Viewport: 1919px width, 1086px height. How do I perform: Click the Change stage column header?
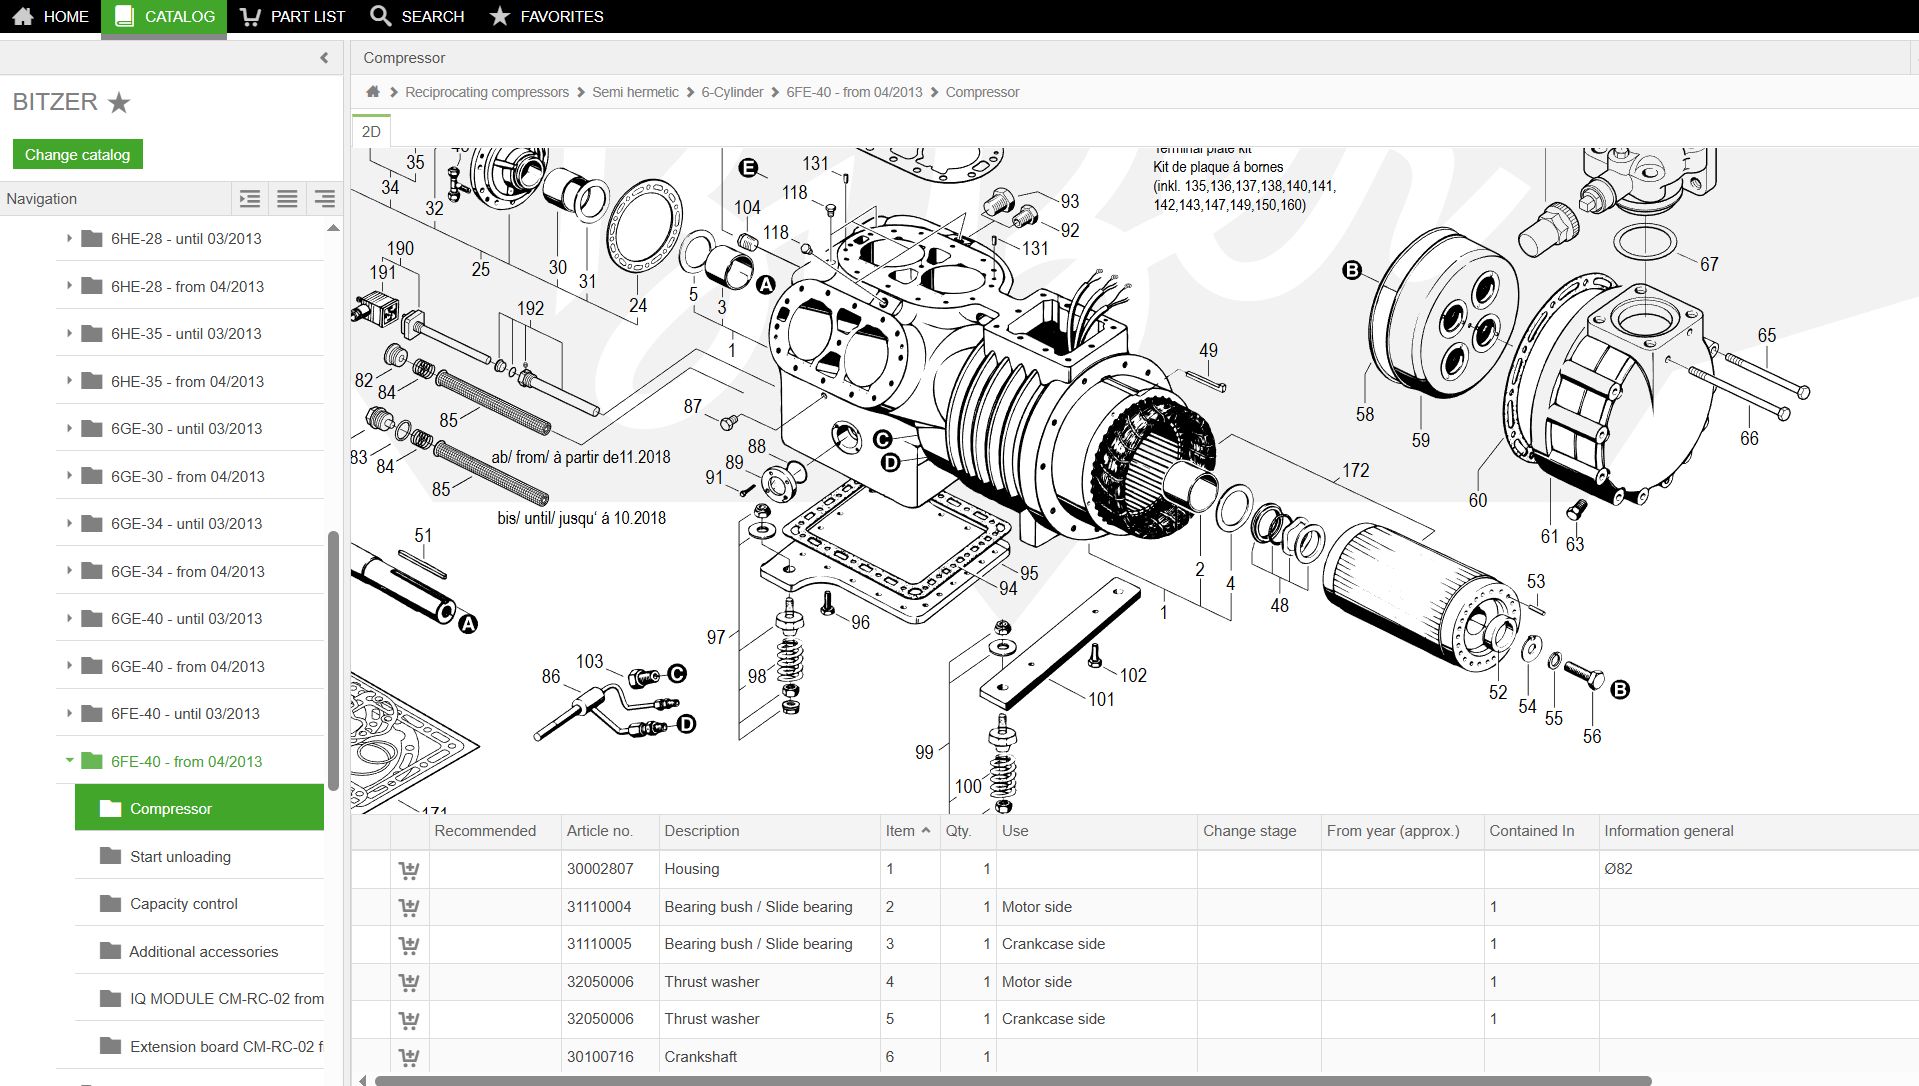click(x=1259, y=831)
